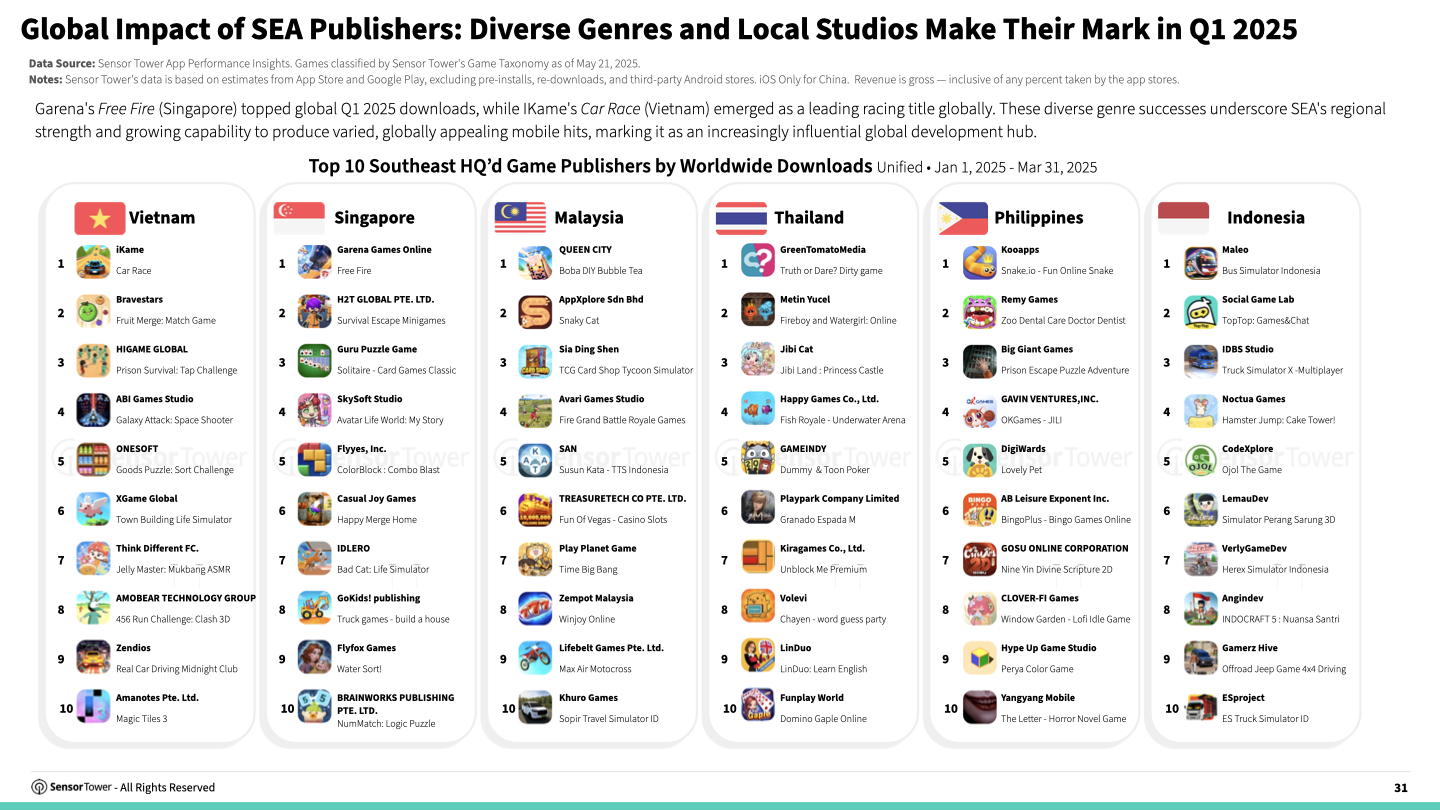Screen dimensions: 1440x810
Task: Click the ColorBlock : Combo Blast icon
Action: click(315, 460)
